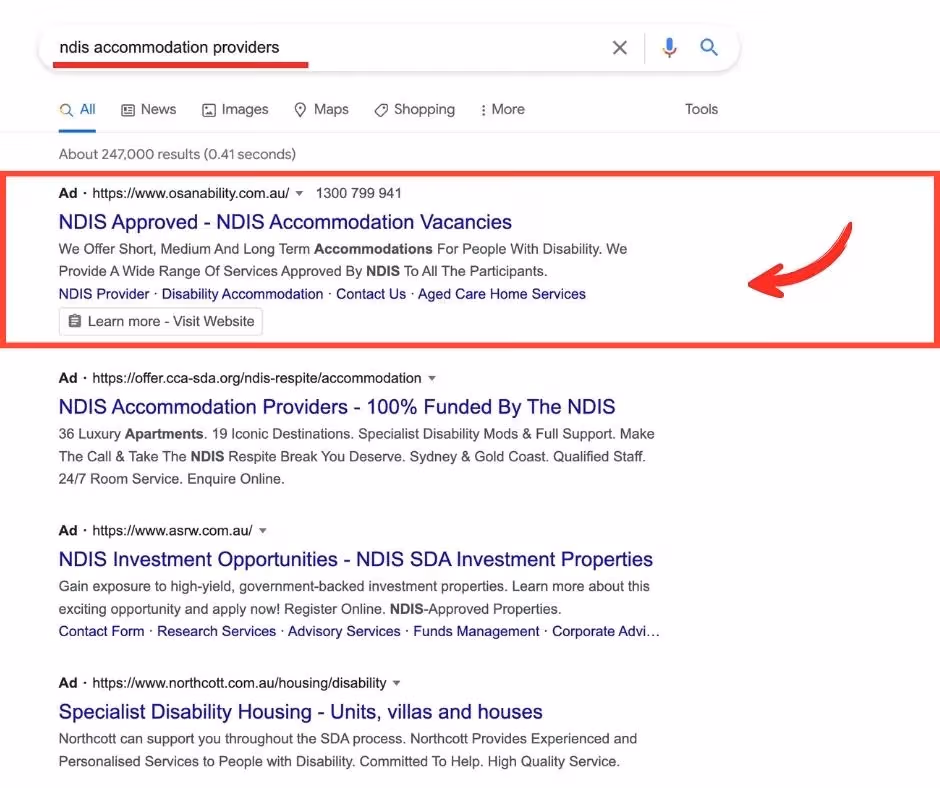Viewport: 940px width, 788px height.
Task: Click the About 247,000 results text
Action: [x=177, y=154]
